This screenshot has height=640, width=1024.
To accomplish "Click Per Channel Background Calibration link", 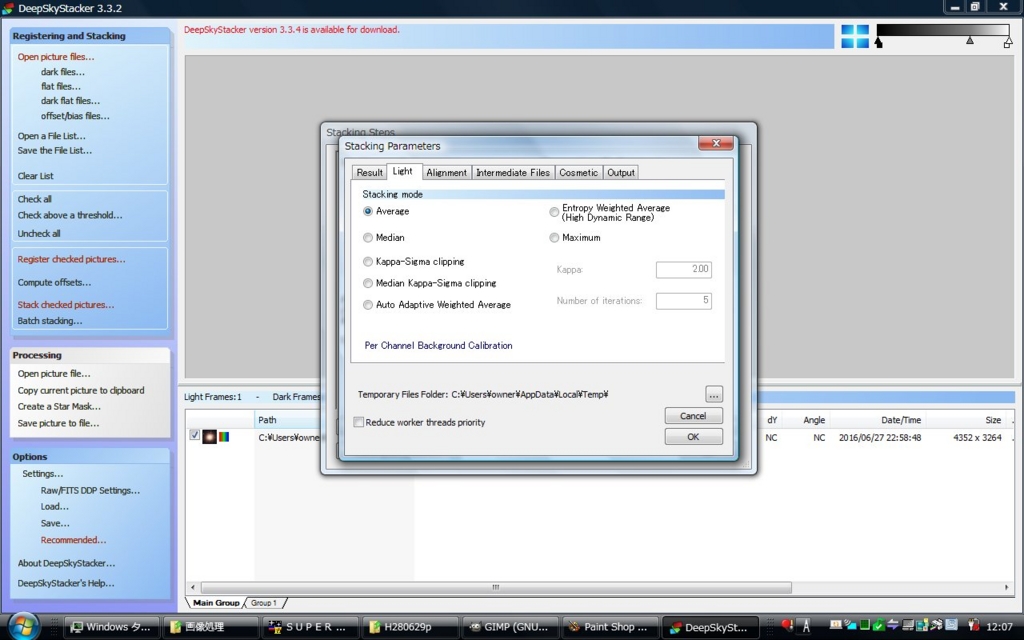I will (x=438, y=345).
